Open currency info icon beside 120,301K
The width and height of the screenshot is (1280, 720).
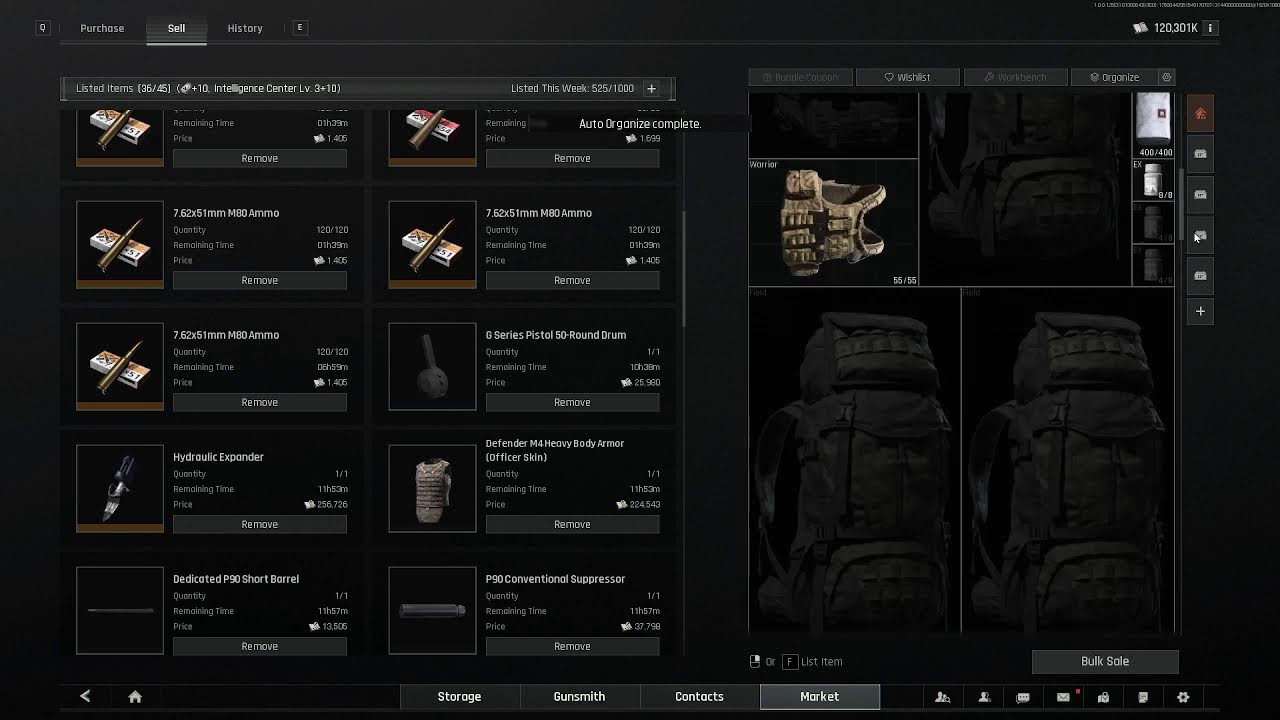click(x=1210, y=28)
